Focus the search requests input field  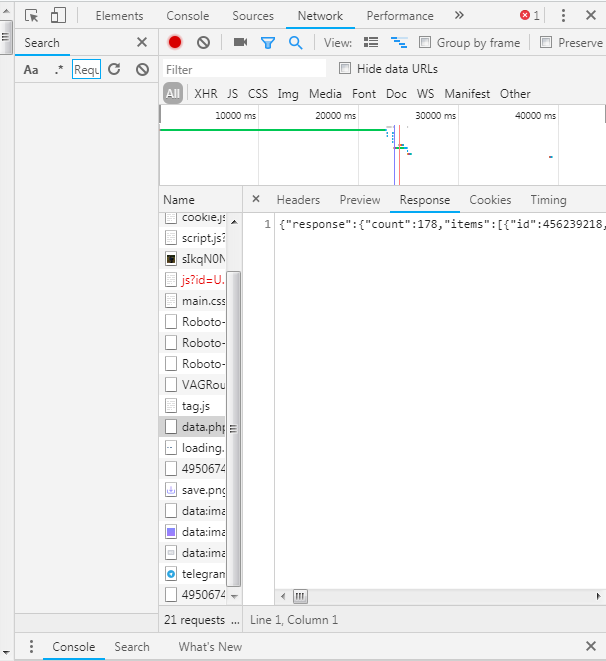tap(86, 70)
